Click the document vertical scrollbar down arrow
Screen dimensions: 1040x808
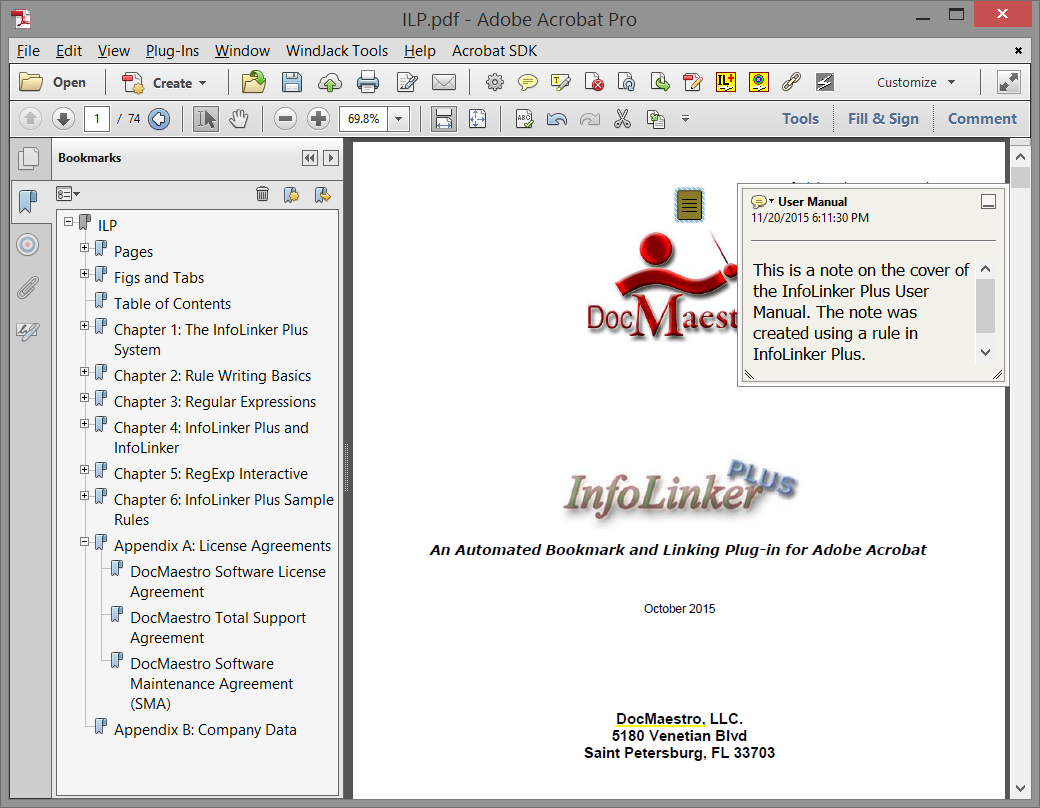pyautogui.click(x=1020, y=788)
